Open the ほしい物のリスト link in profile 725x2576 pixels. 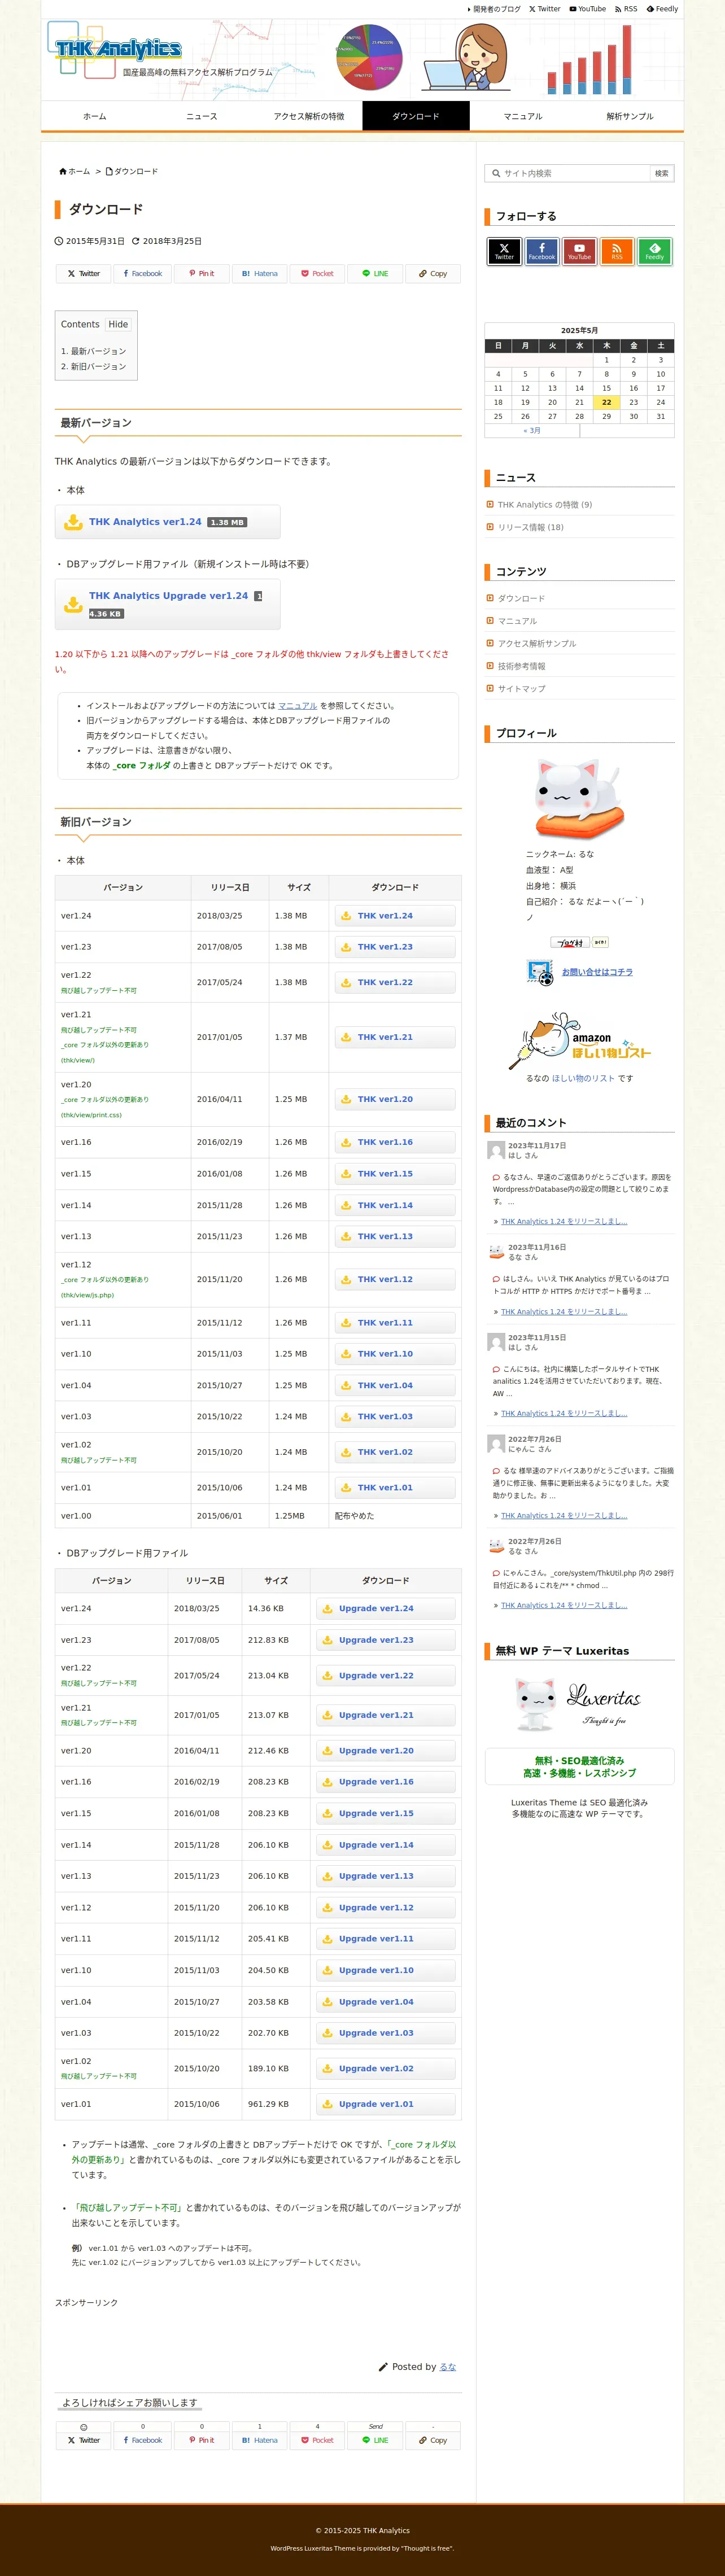[584, 1078]
